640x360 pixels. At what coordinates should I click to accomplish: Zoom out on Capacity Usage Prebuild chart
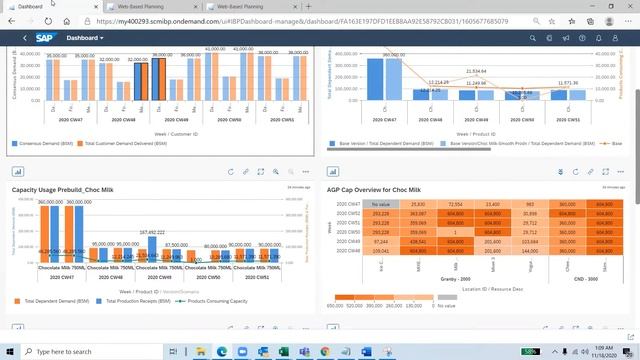coord(291,172)
